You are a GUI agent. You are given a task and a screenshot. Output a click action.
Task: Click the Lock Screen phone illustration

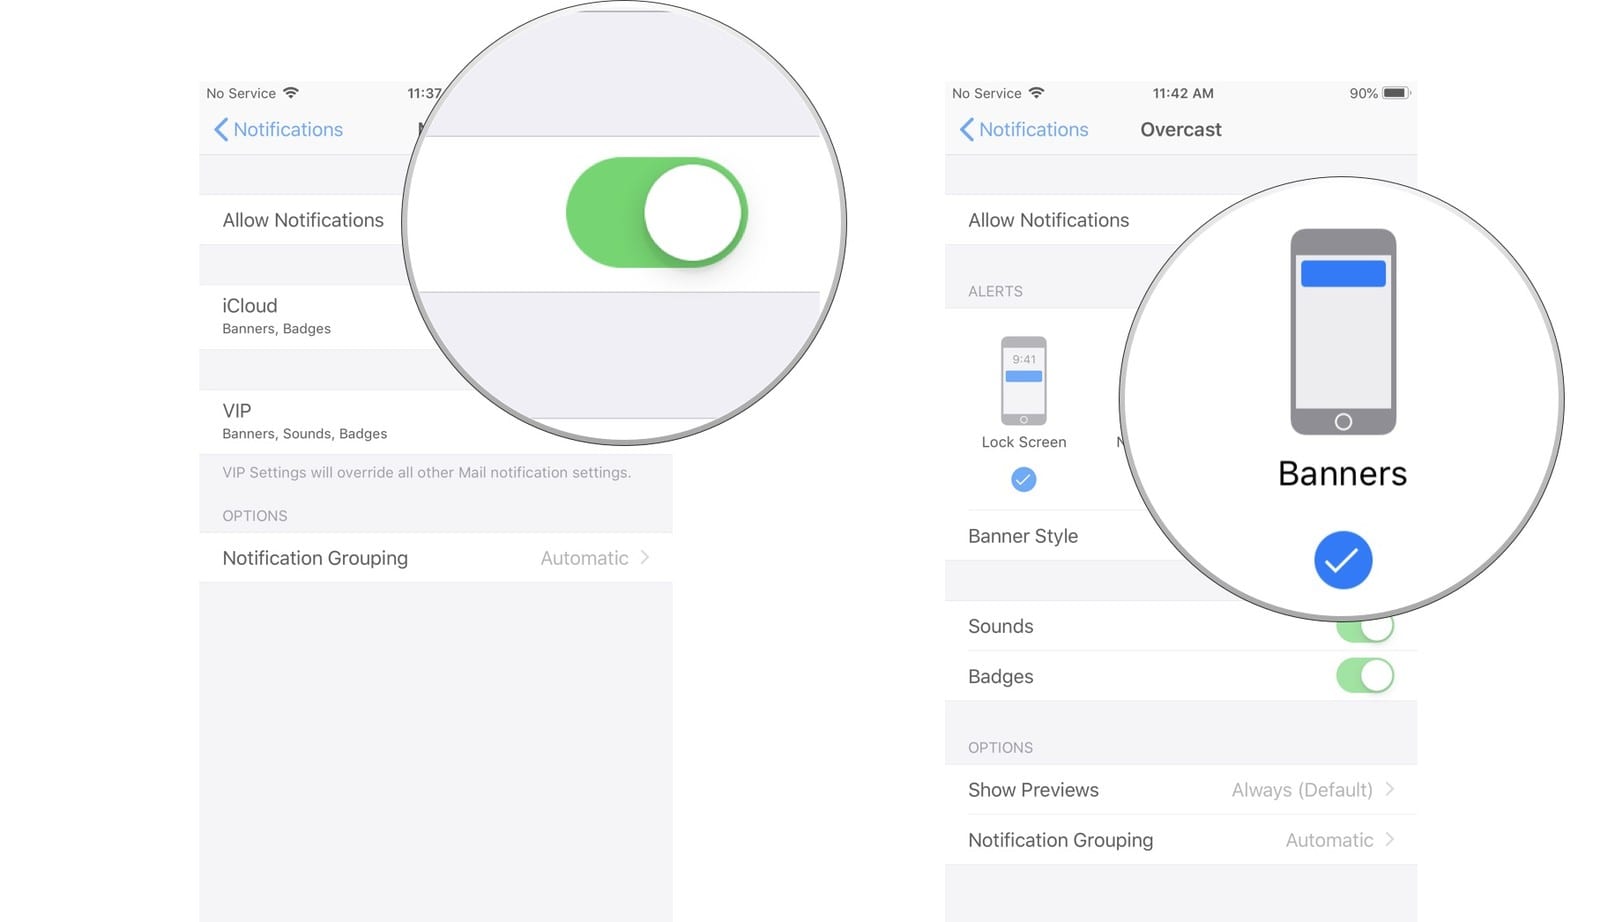click(x=1023, y=381)
